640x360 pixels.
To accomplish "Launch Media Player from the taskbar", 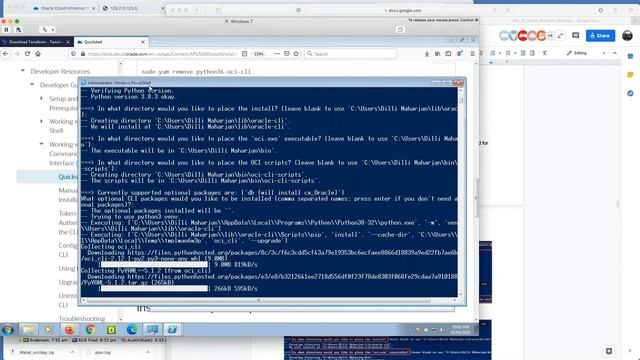I will (48, 329).
